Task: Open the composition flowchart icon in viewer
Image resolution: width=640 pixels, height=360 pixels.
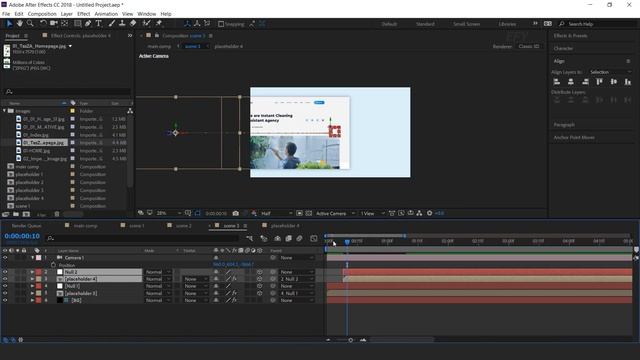Action: pos(419,213)
